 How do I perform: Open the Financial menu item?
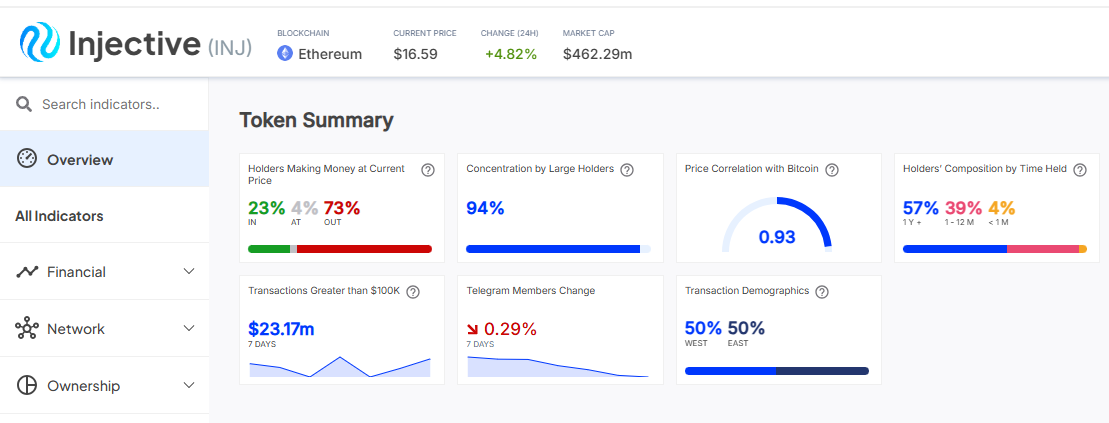[104, 272]
